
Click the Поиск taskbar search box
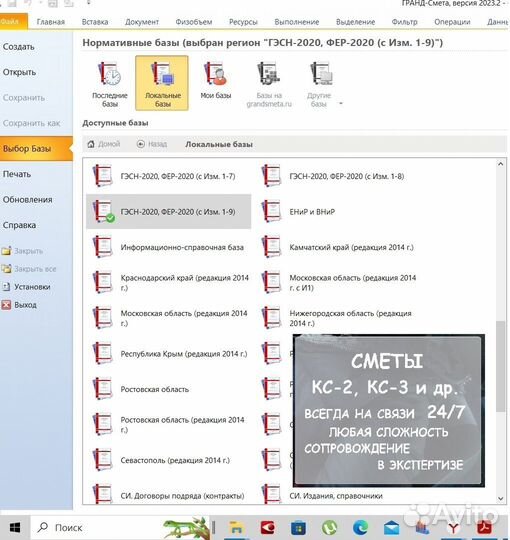121,527
